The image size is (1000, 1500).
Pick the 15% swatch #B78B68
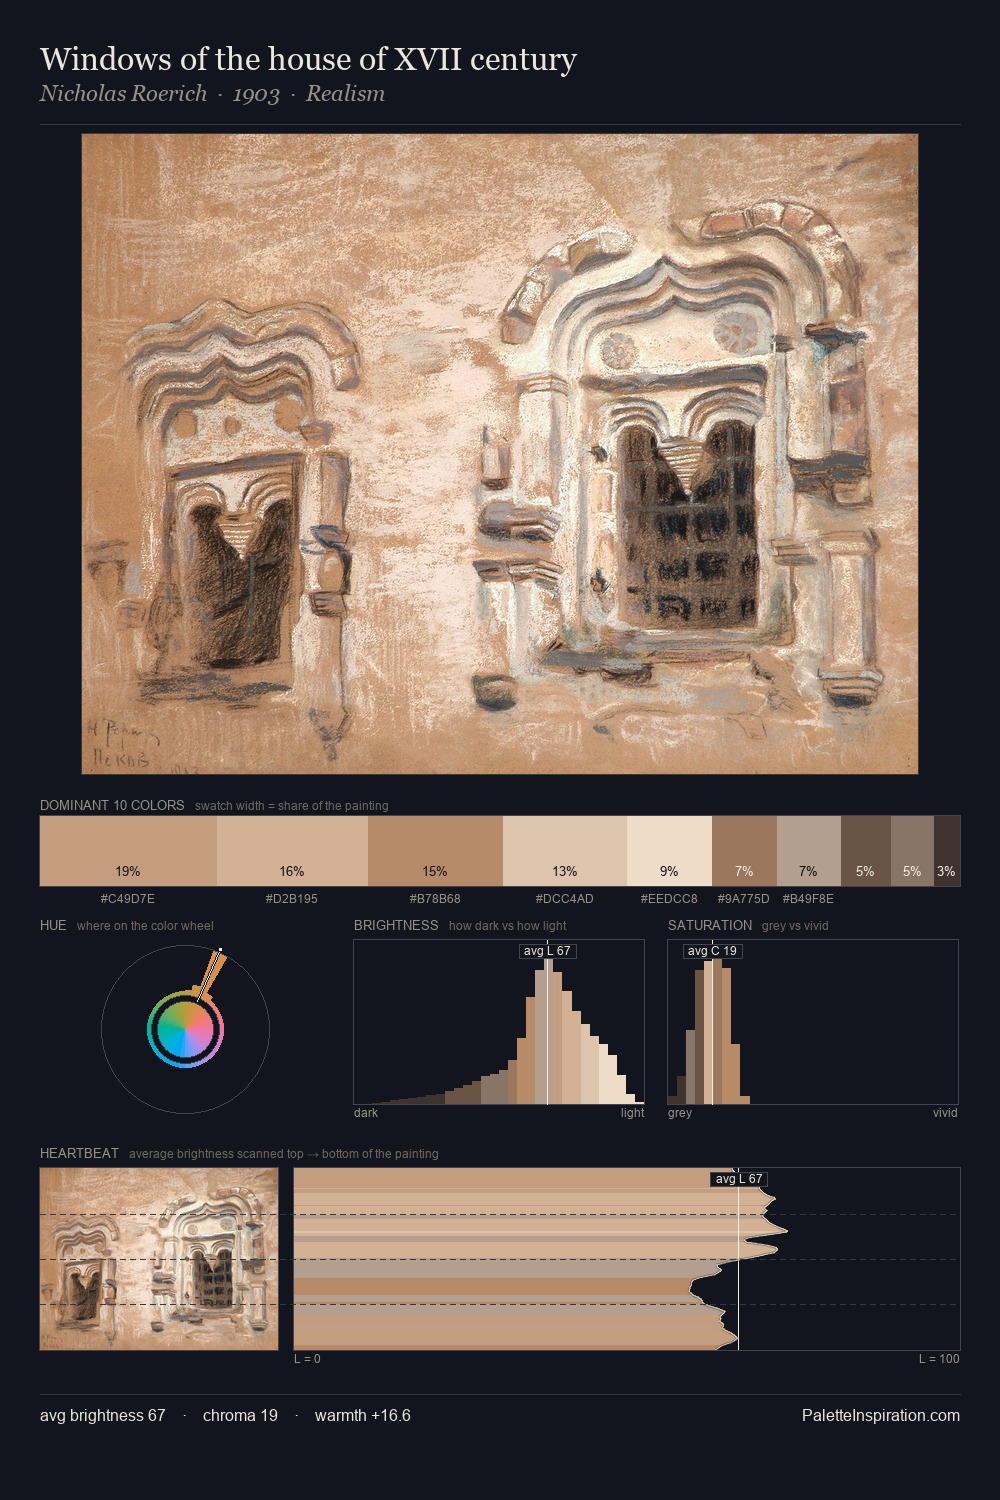click(435, 851)
